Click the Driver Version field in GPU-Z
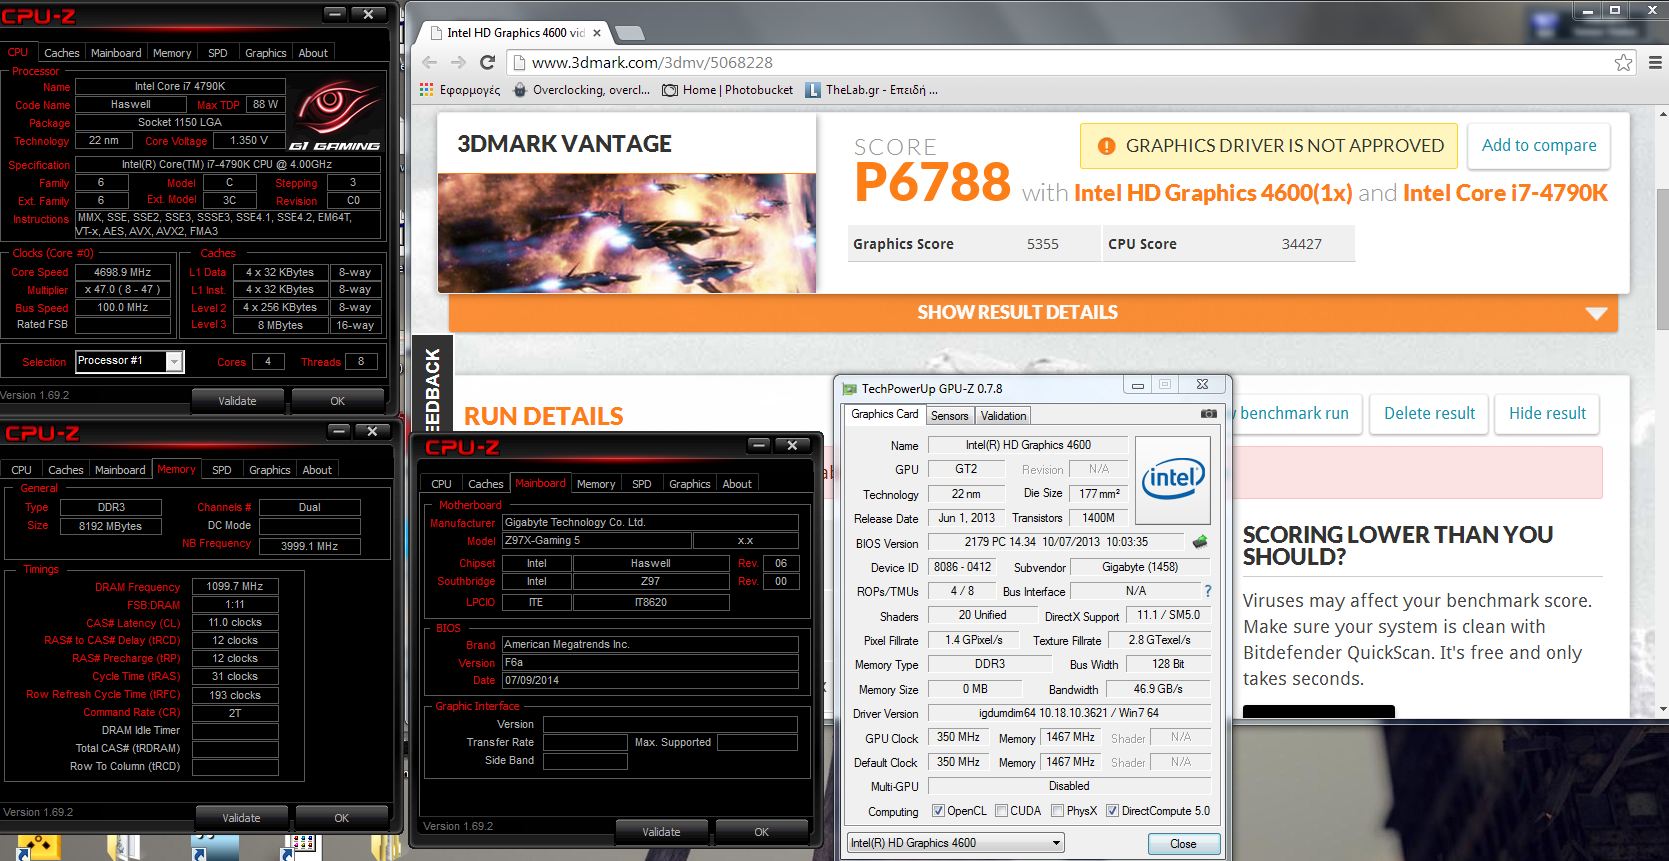 click(x=1069, y=713)
